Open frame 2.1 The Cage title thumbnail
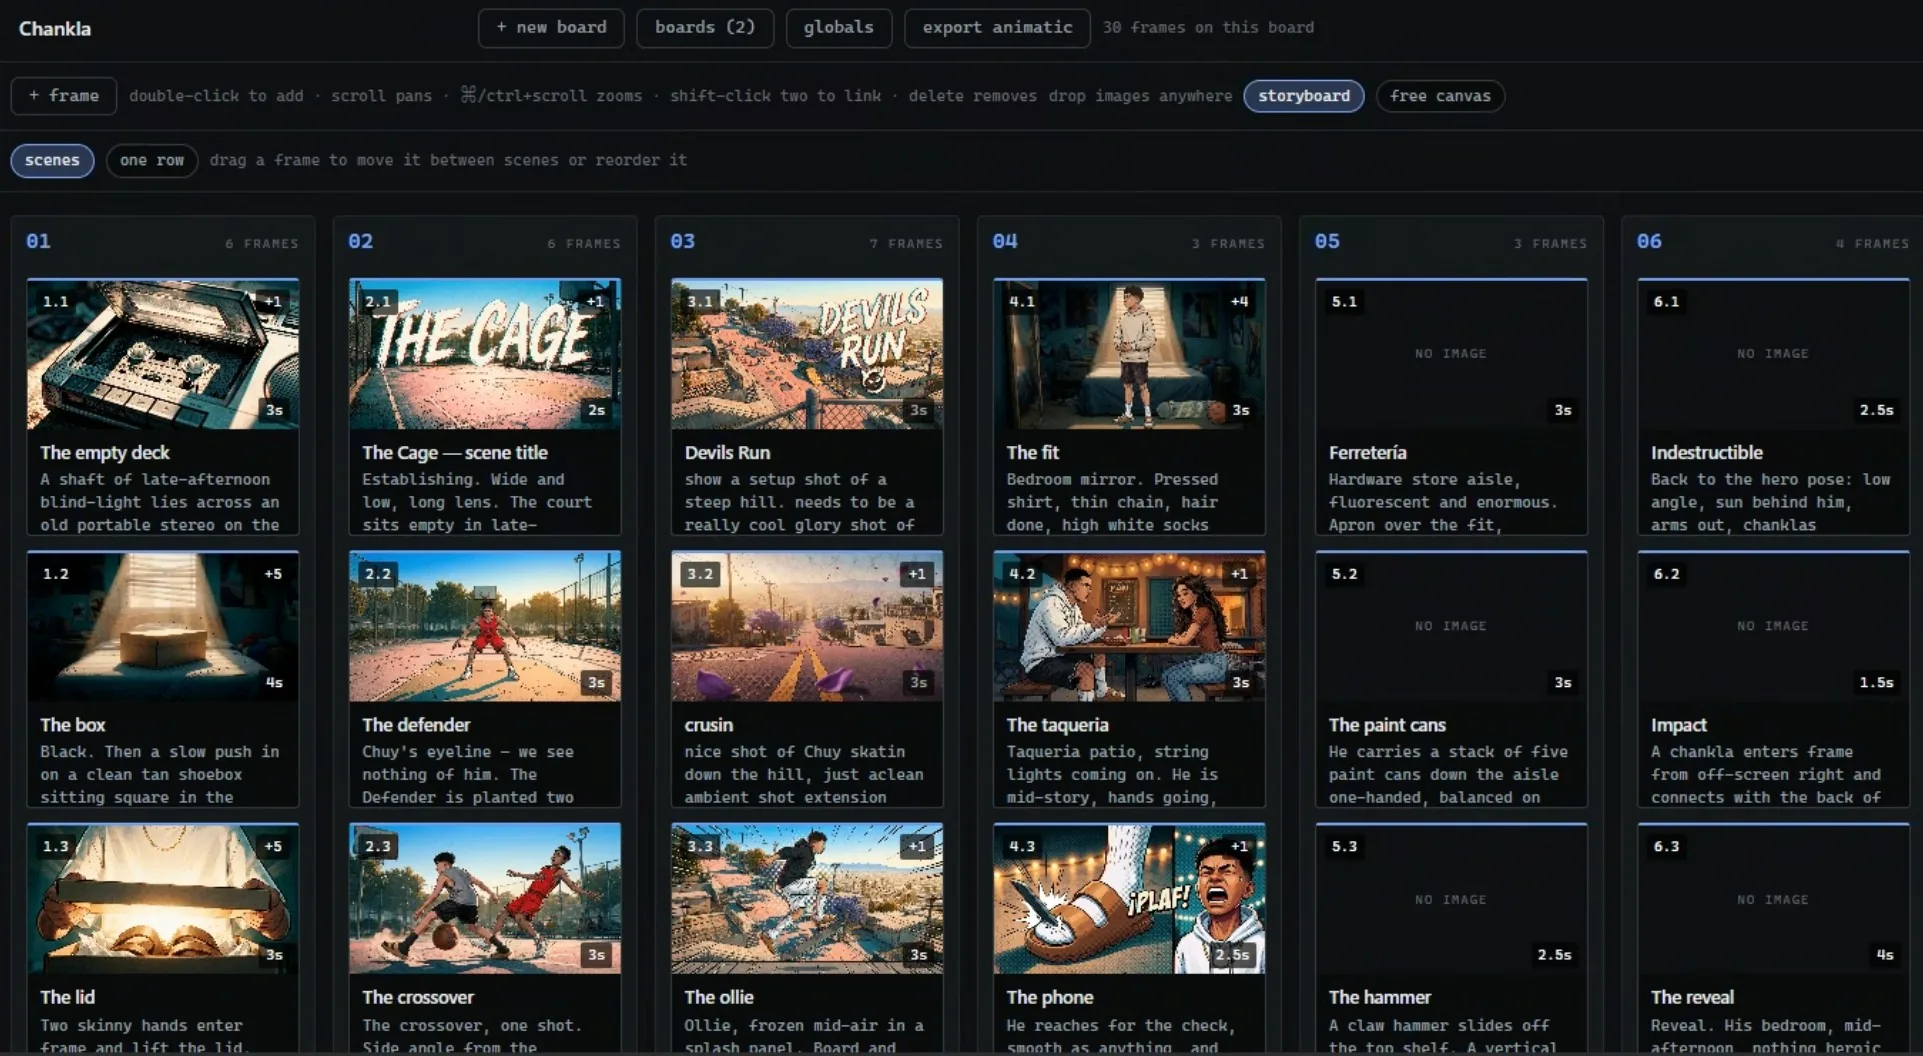This screenshot has width=1923, height=1056. pyautogui.click(x=485, y=355)
